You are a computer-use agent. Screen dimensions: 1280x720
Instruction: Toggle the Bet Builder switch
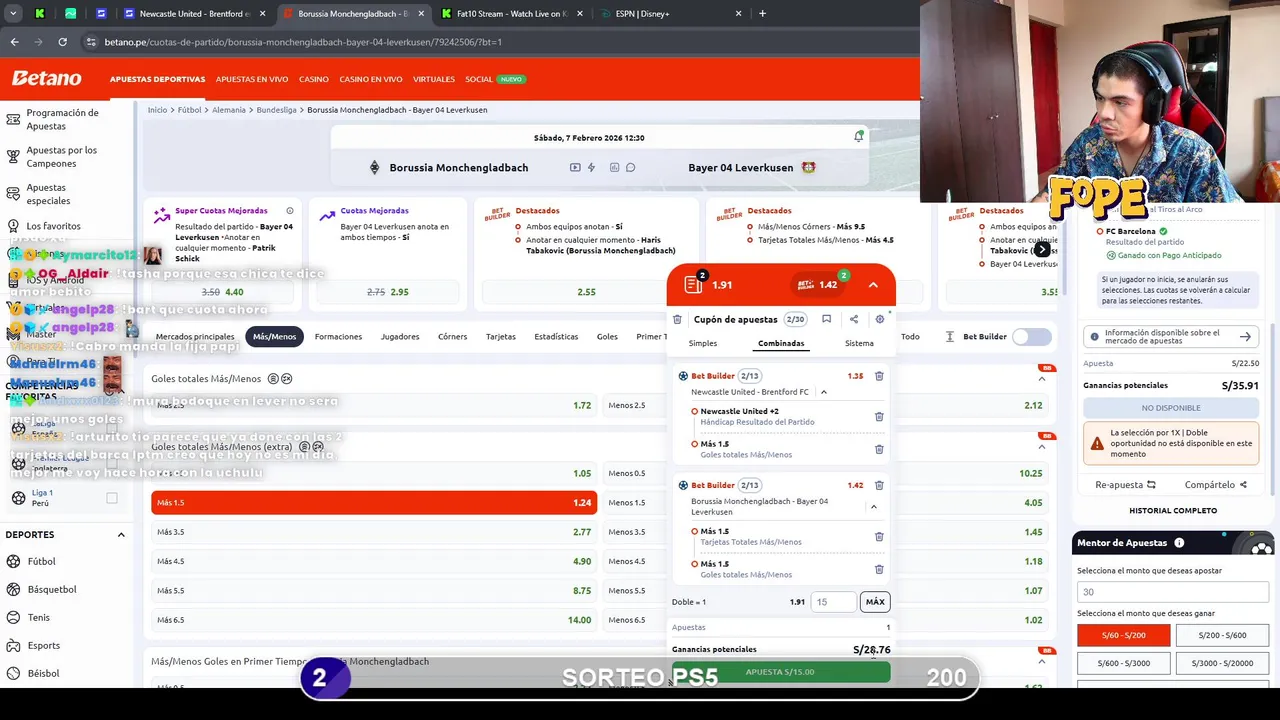coord(1031,337)
